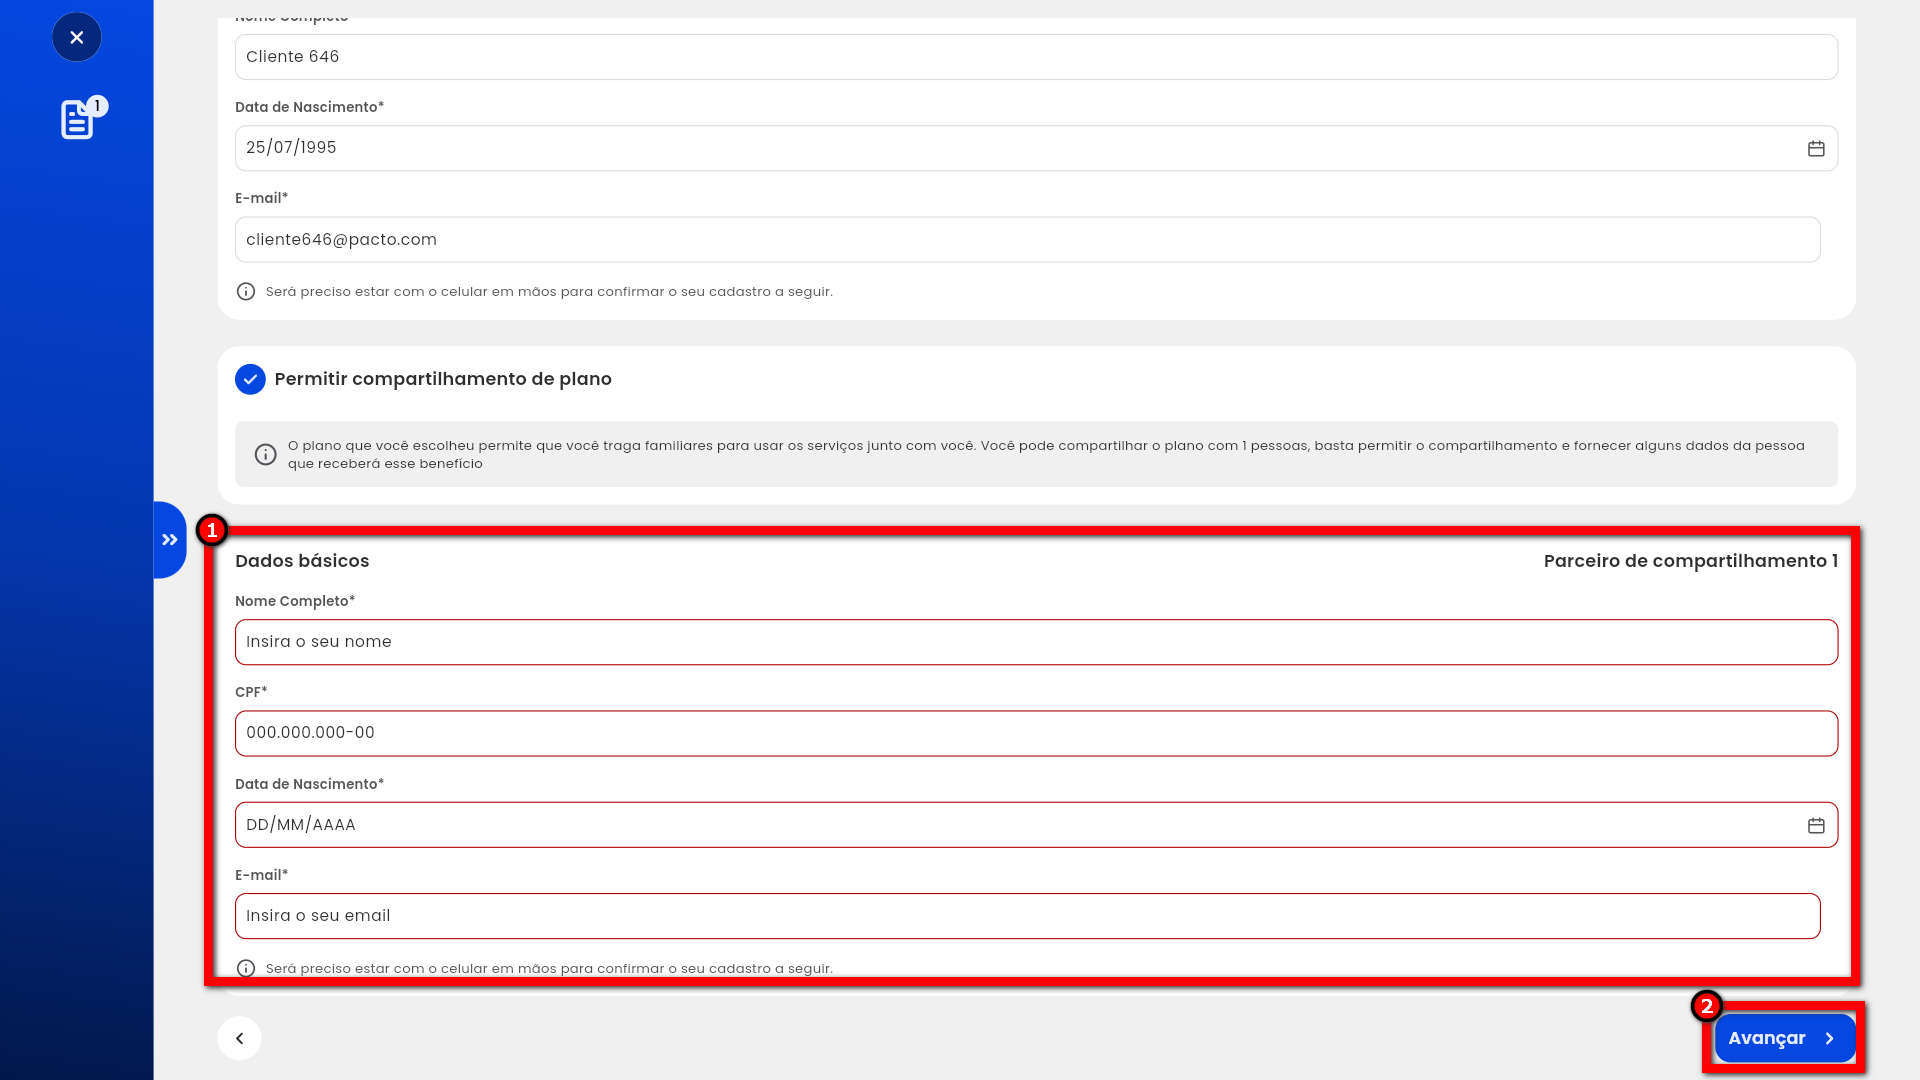Click partner DD/MM/AAAA date field

[1036, 825]
